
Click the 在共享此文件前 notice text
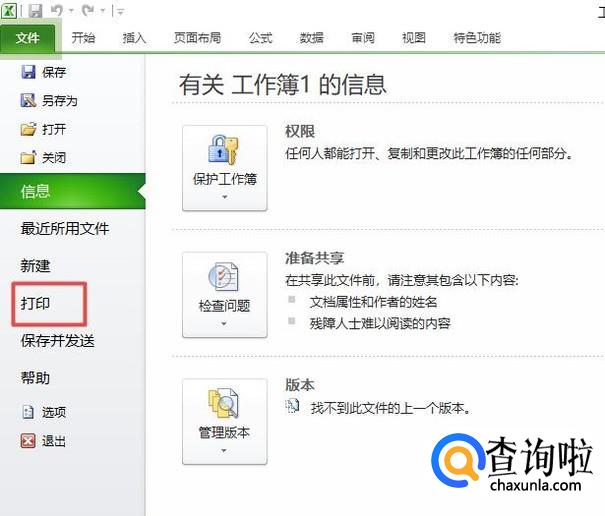402,280
